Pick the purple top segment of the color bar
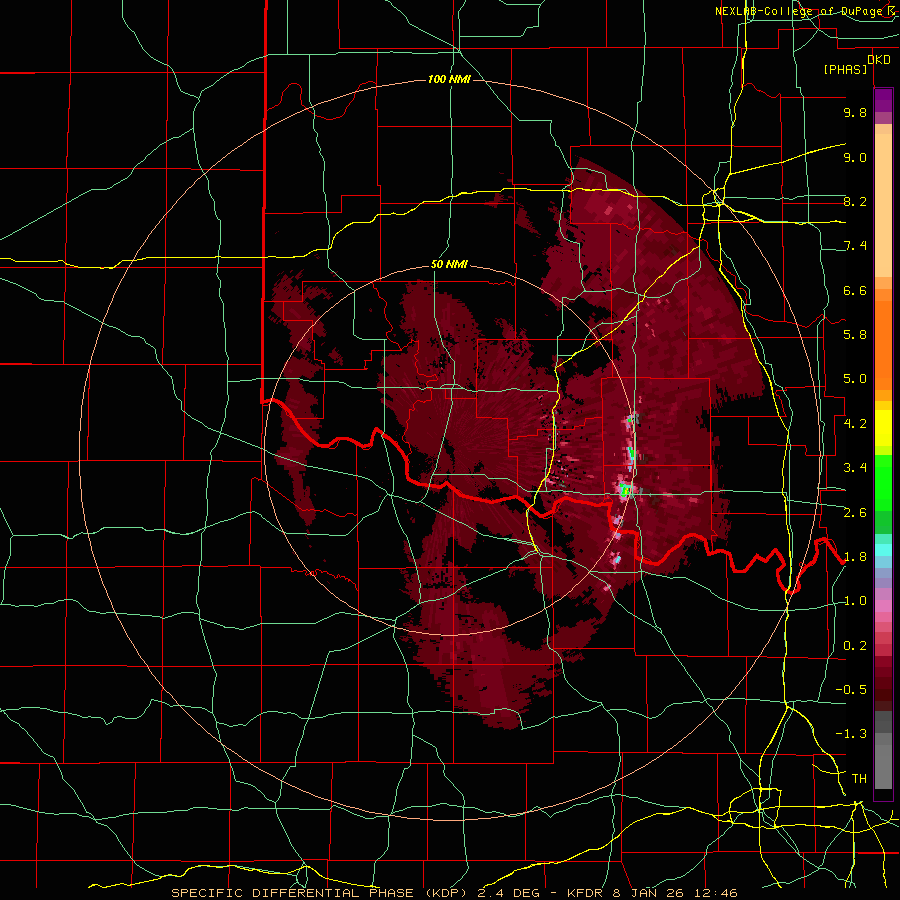The width and height of the screenshot is (900, 900). pyautogui.click(x=883, y=101)
